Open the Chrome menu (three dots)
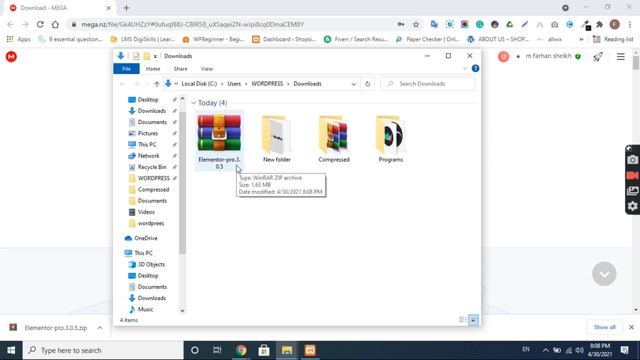The image size is (640, 360). coord(629,24)
